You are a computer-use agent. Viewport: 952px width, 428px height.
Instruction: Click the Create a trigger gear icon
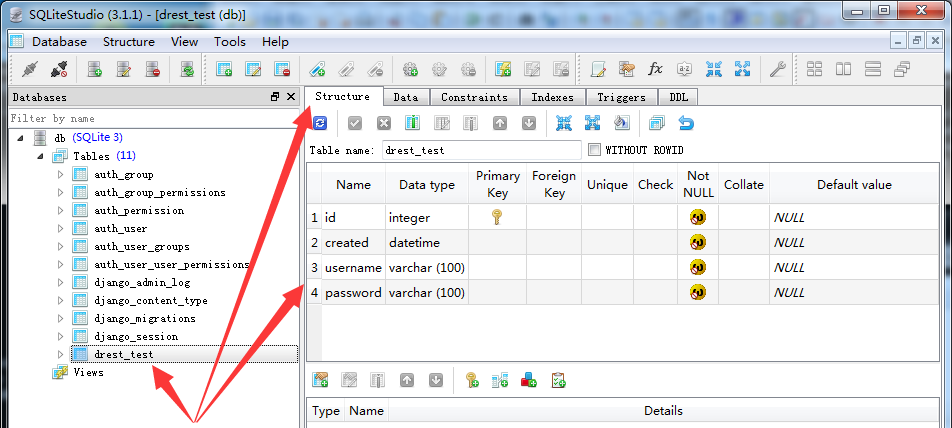[x=410, y=69]
